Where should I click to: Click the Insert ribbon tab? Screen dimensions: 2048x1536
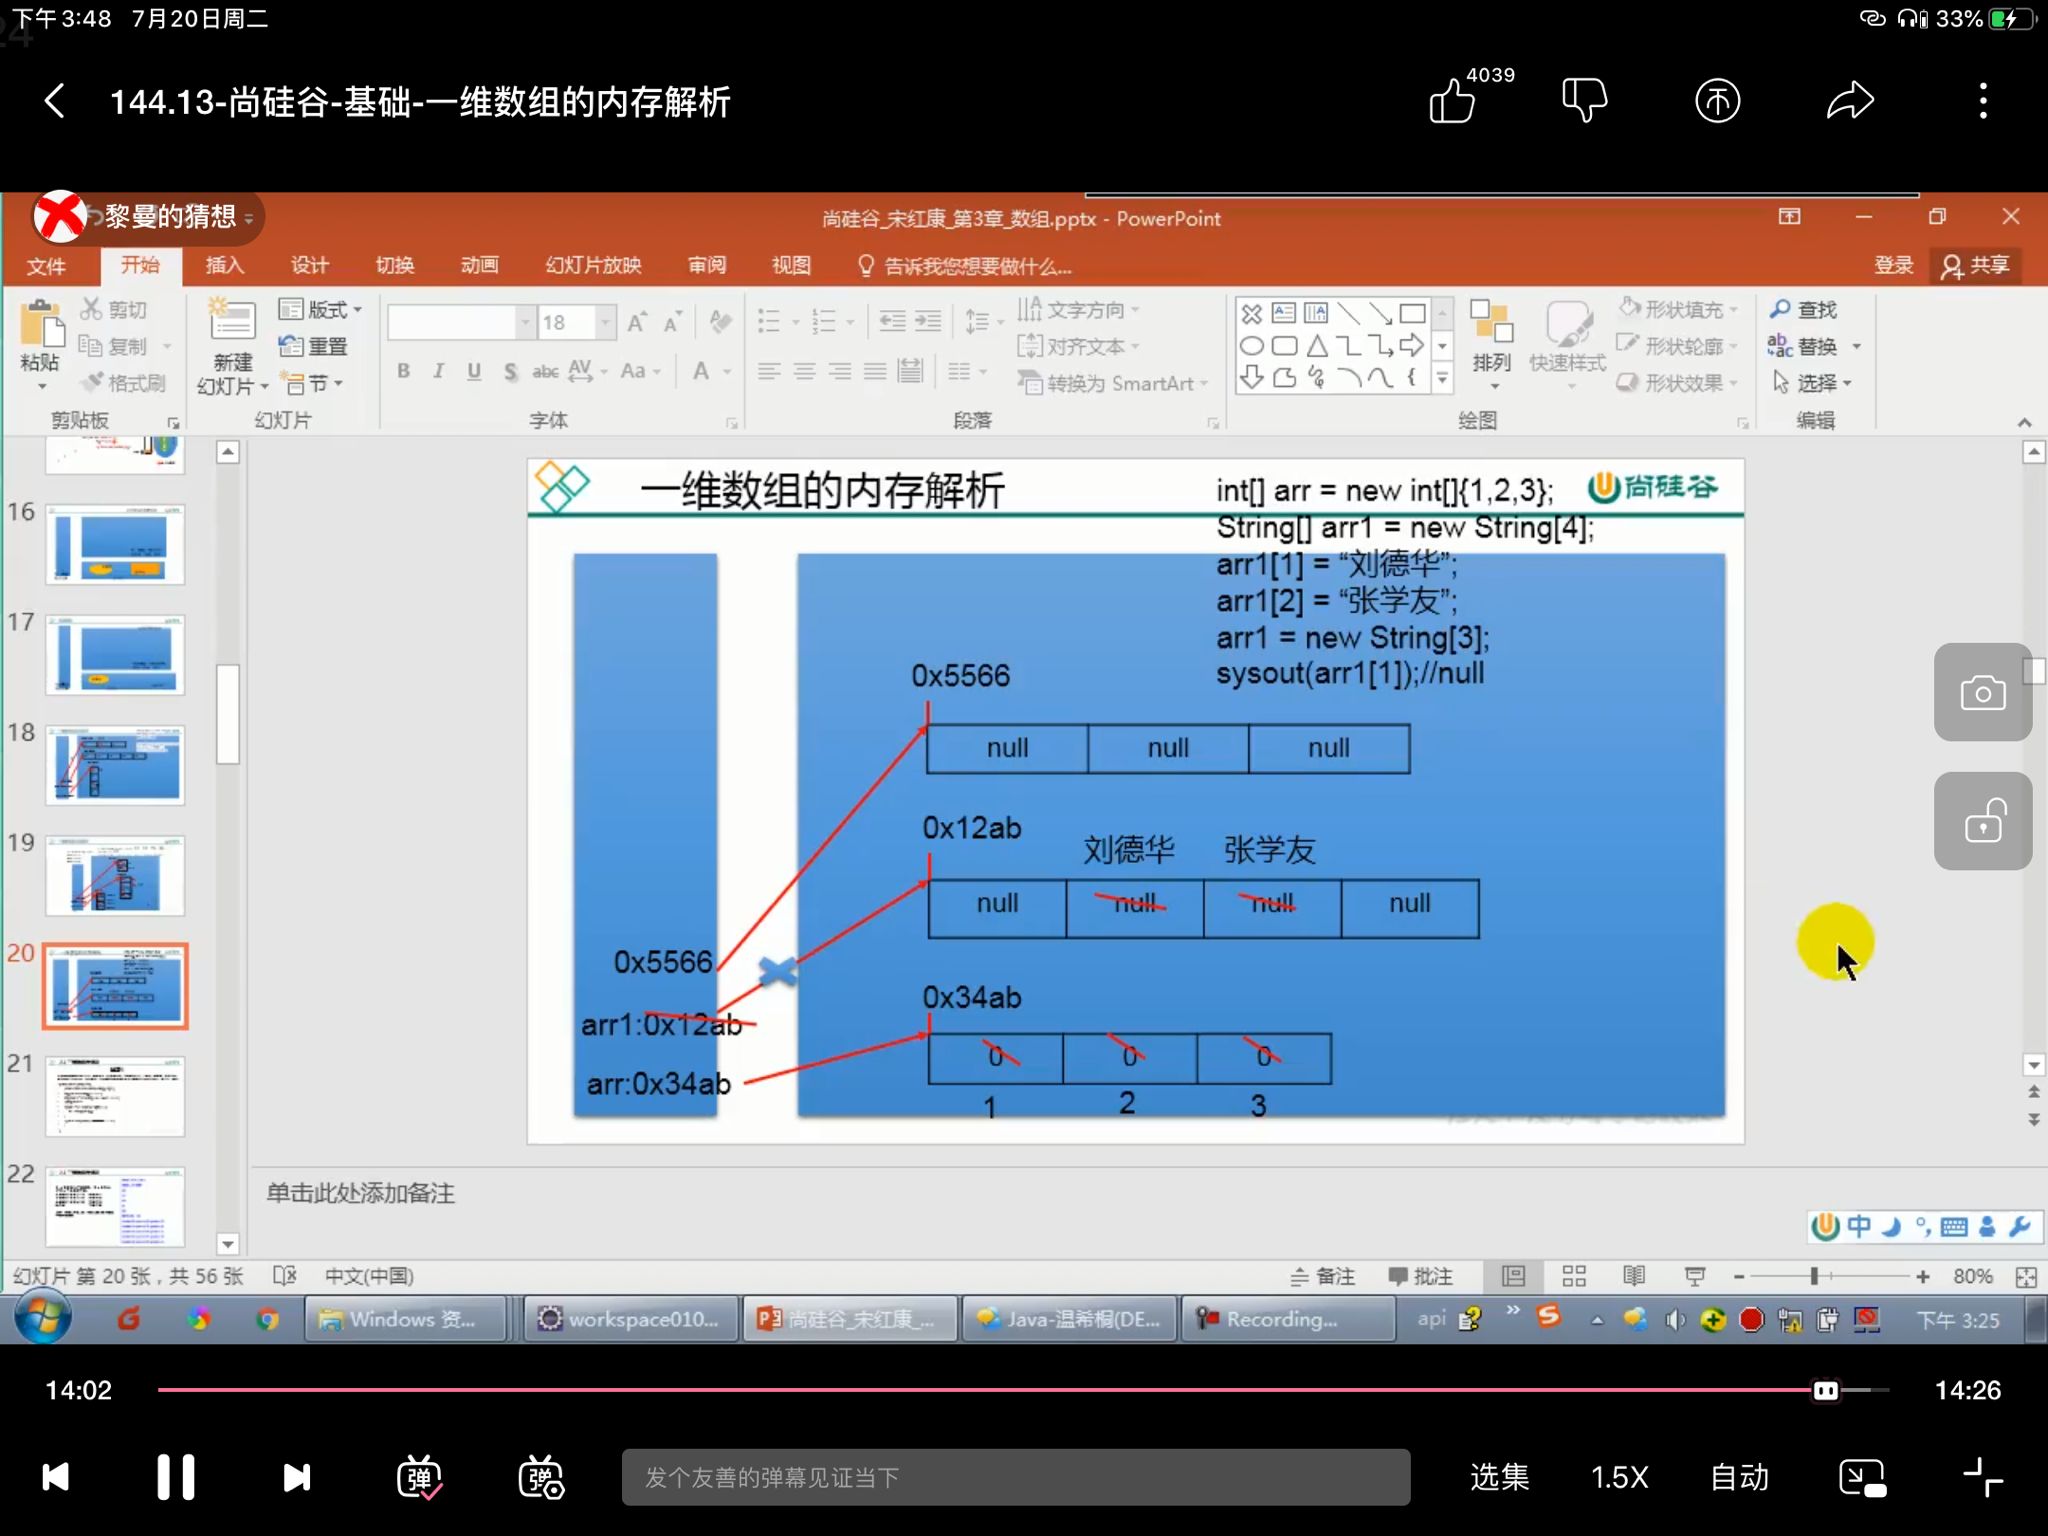pyautogui.click(x=226, y=265)
